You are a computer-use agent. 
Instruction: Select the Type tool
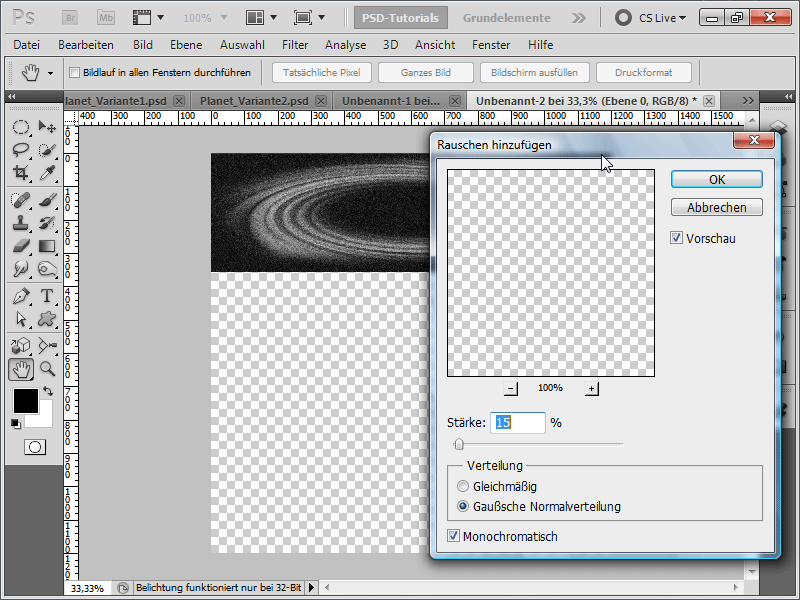[47, 295]
